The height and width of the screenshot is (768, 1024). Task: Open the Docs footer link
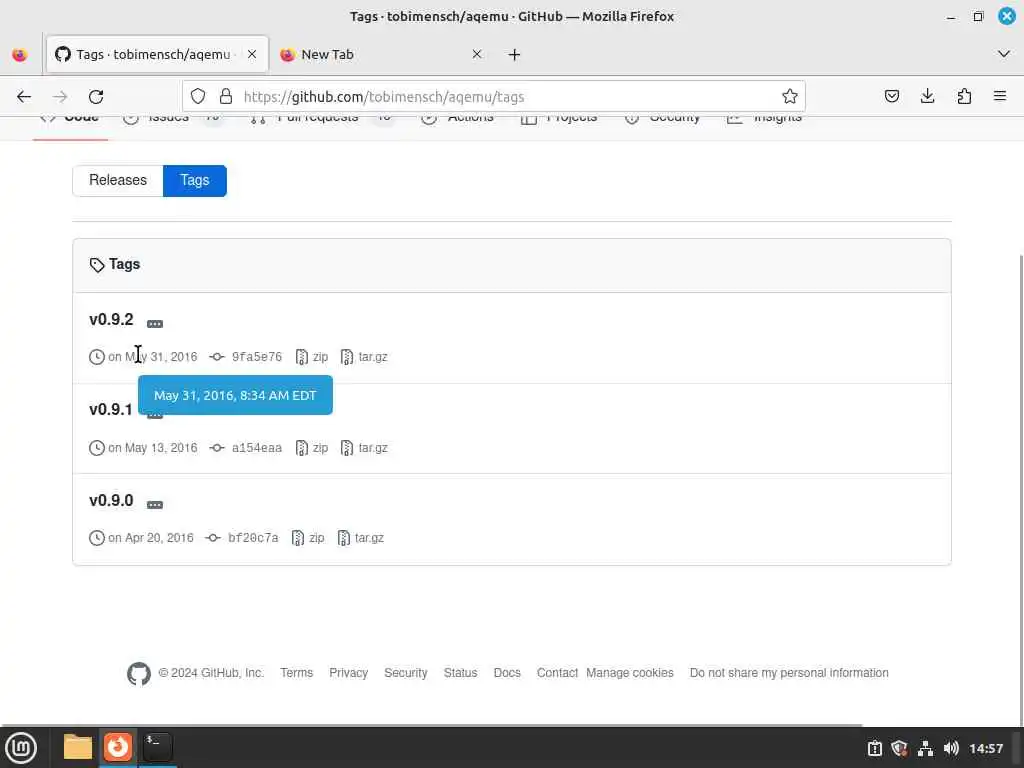point(507,673)
